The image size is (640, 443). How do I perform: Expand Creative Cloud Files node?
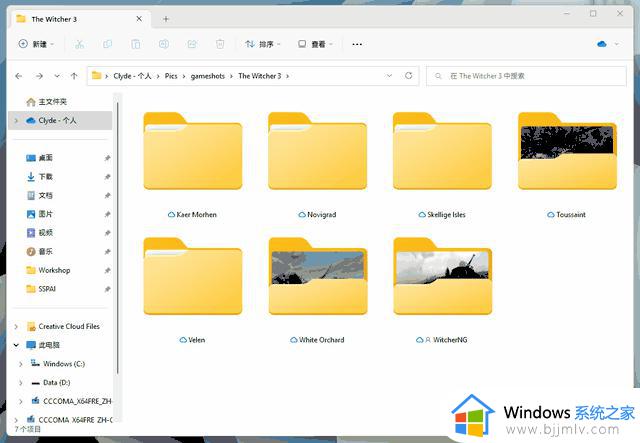(x=16, y=327)
